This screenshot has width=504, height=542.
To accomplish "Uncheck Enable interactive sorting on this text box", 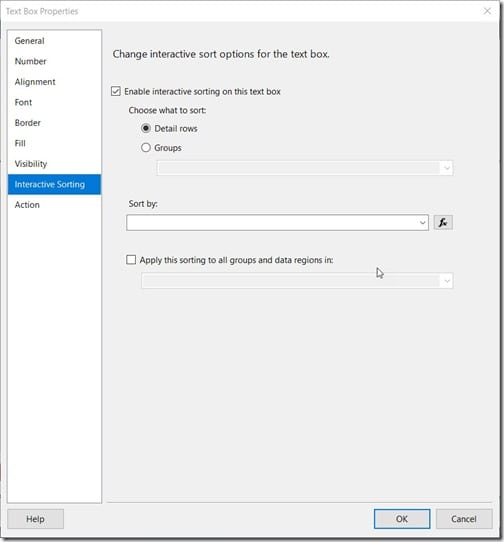I will coord(116,91).
